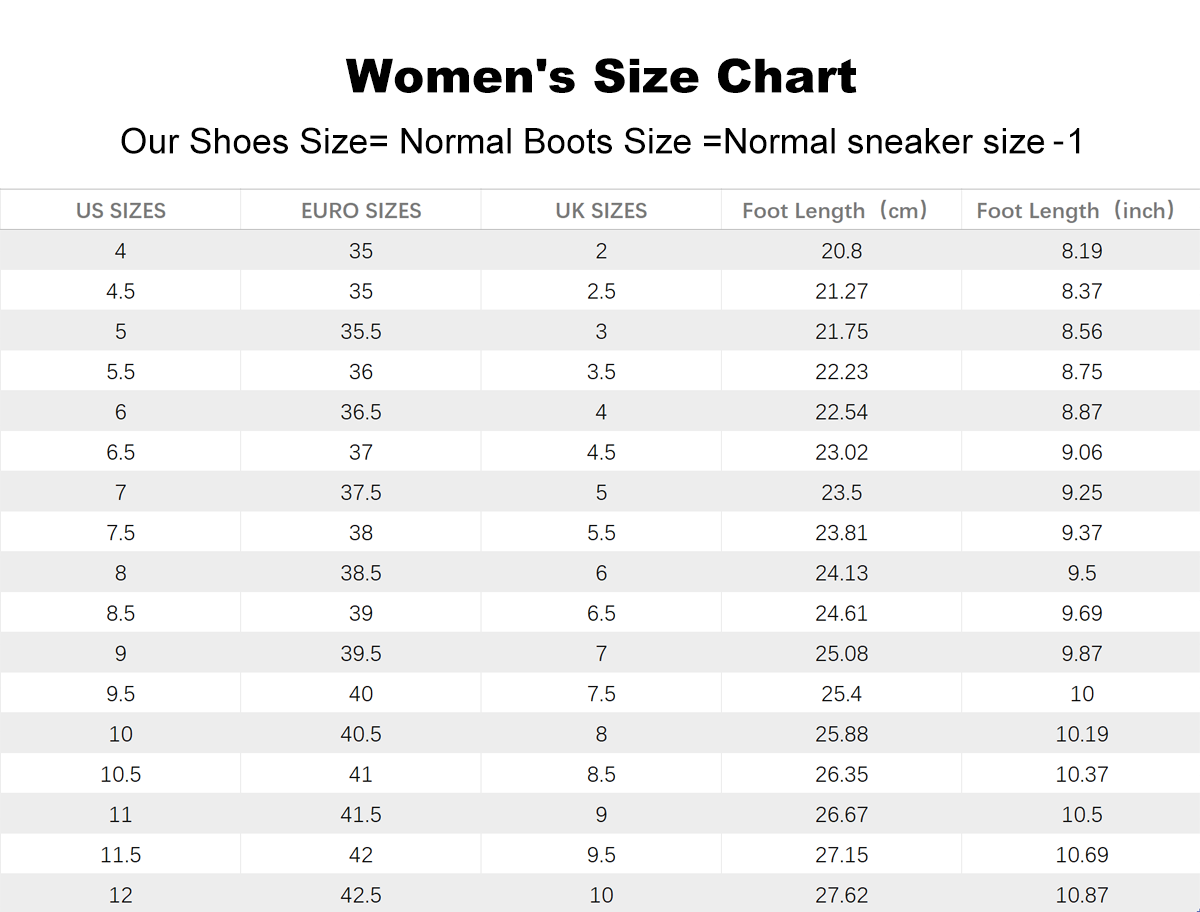Select the EURO SIZES column header
Image resolution: width=1200 pixels, height=912 pixels.
pyautogui.click(x=361, y=211)
